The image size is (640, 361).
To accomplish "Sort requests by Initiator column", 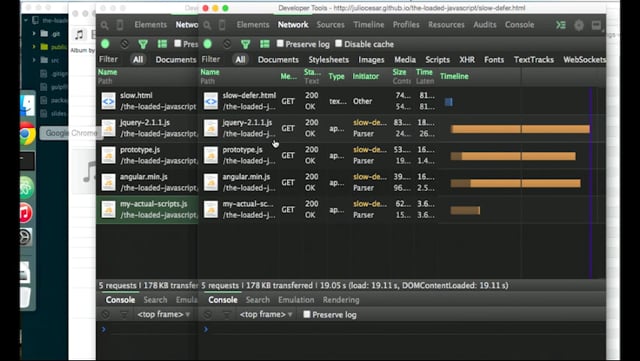I will 366,76.
